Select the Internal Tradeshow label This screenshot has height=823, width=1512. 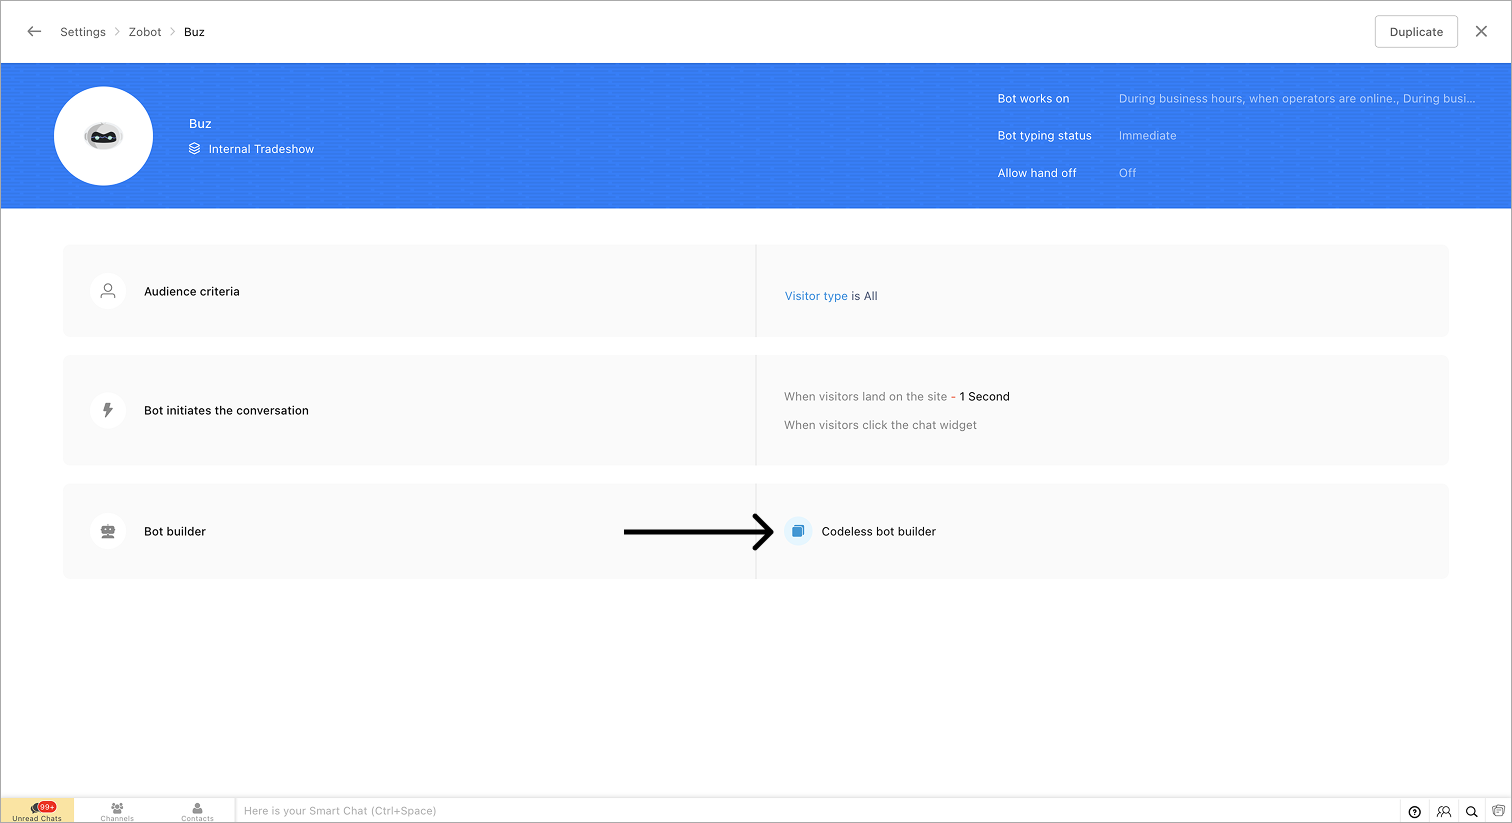pyautogui.click(x=261, y=149)
